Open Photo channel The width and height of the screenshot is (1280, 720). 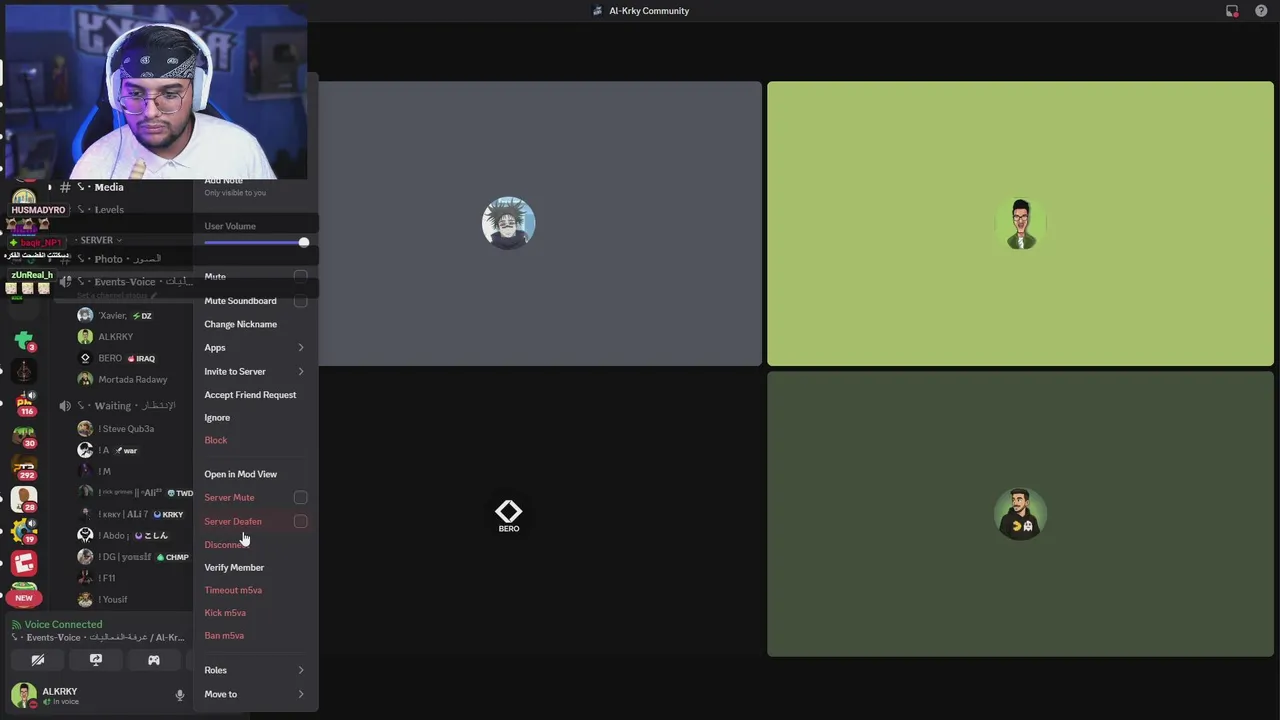[x=125, y=259]
